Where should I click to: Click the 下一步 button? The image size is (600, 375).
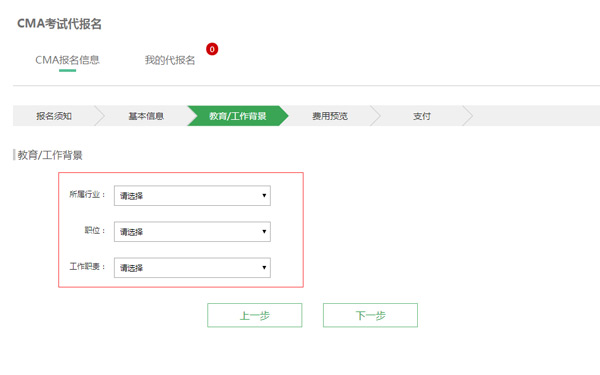370,315
